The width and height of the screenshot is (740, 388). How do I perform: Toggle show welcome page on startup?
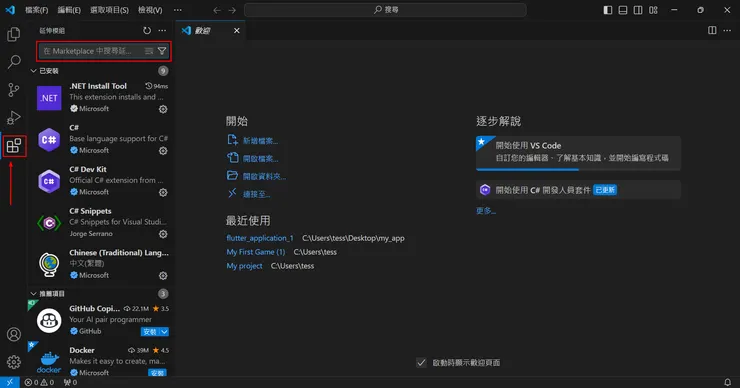tap(421, 363)
